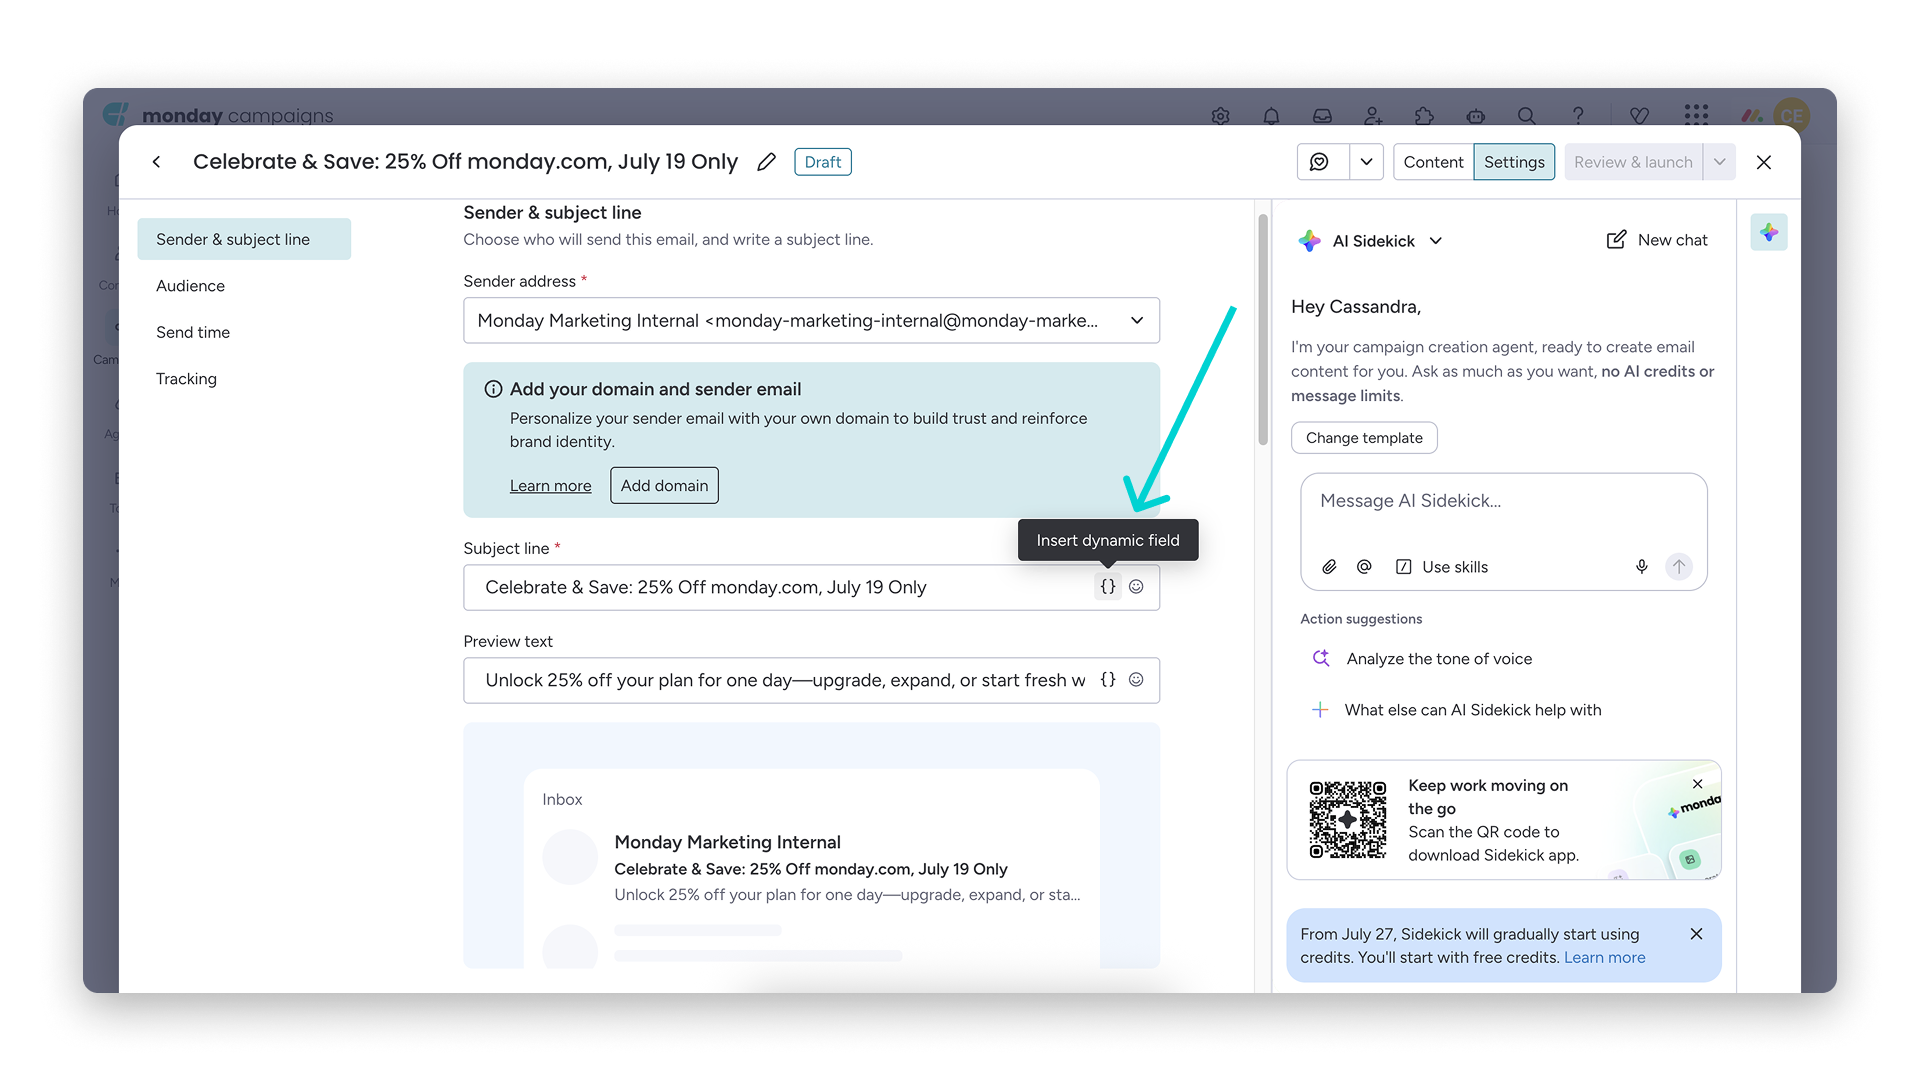Open help question mark icon
The width and height of the screenshot is (1920, 1080).
(x=1578, y=116)
